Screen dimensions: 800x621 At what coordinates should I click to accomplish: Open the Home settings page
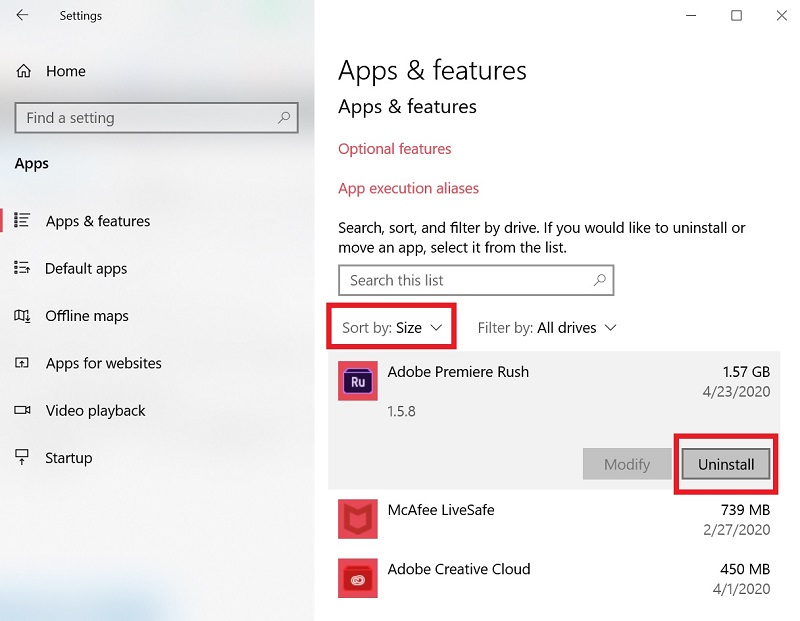tap(65, 71)
